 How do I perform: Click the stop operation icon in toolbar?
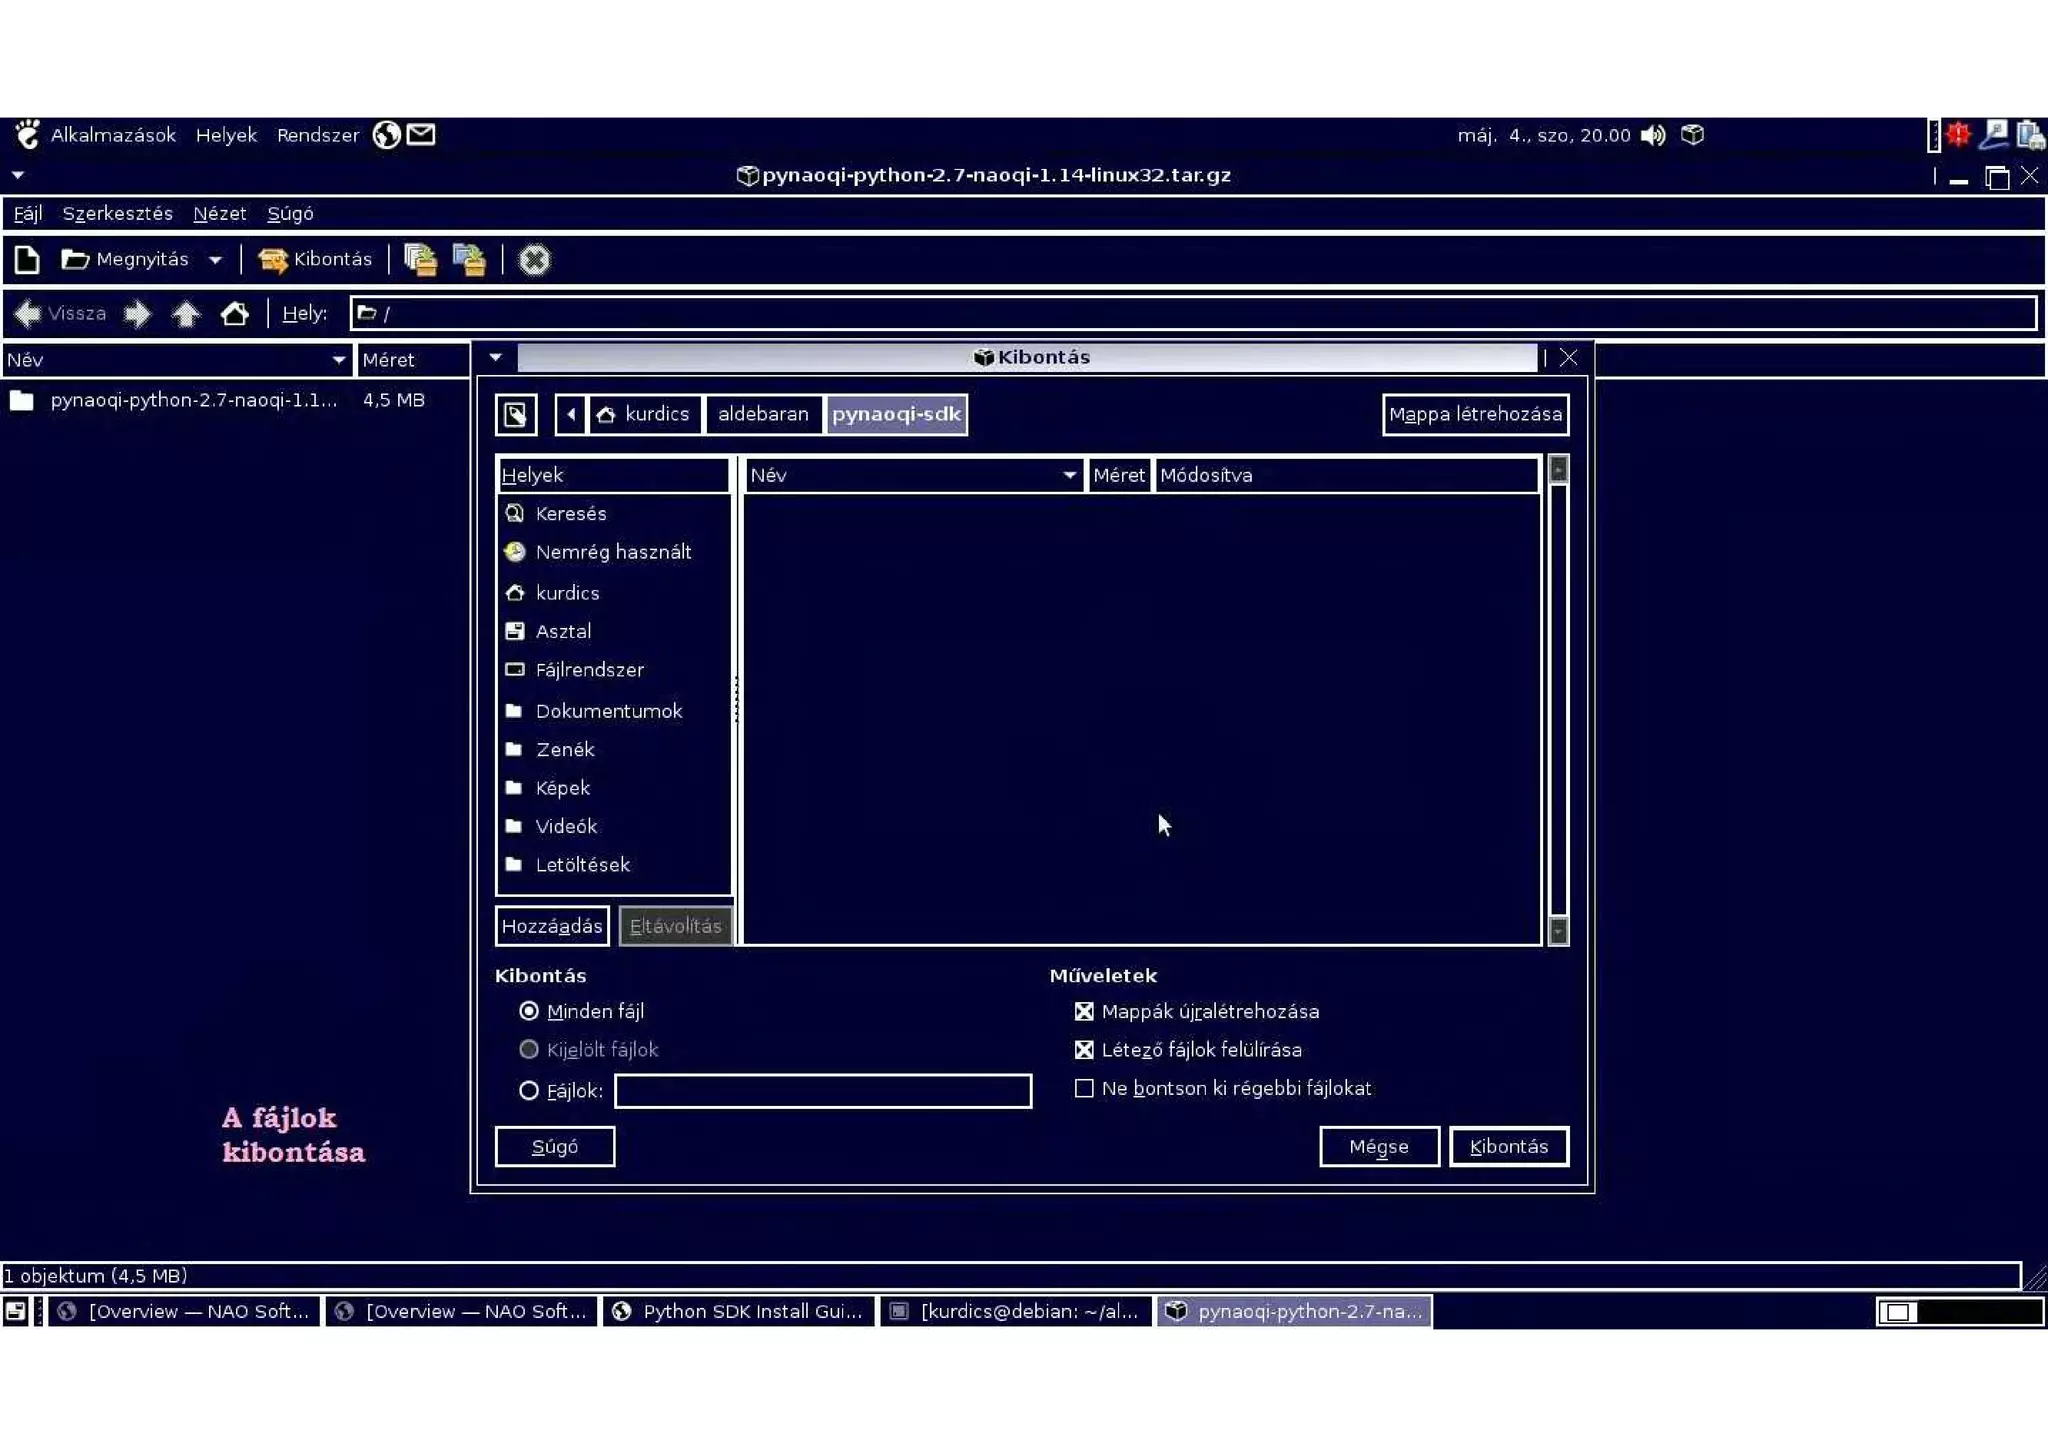click(x=534, y=260)
